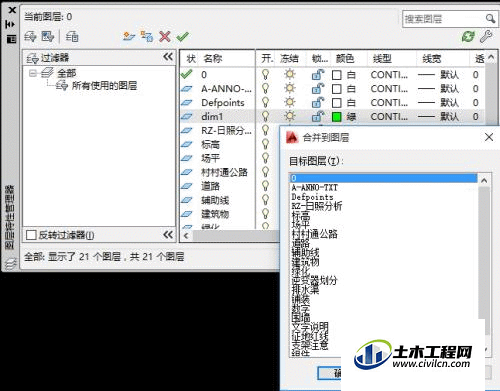500x391 pixels.
Task: Select layer row 辅助线
Action: point(215,200)
